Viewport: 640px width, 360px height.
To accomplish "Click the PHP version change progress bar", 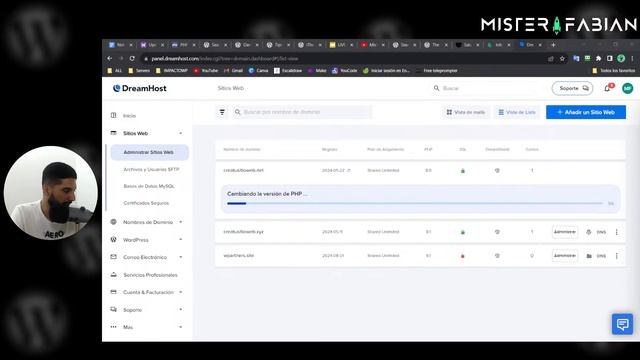I will pos(415,203).
